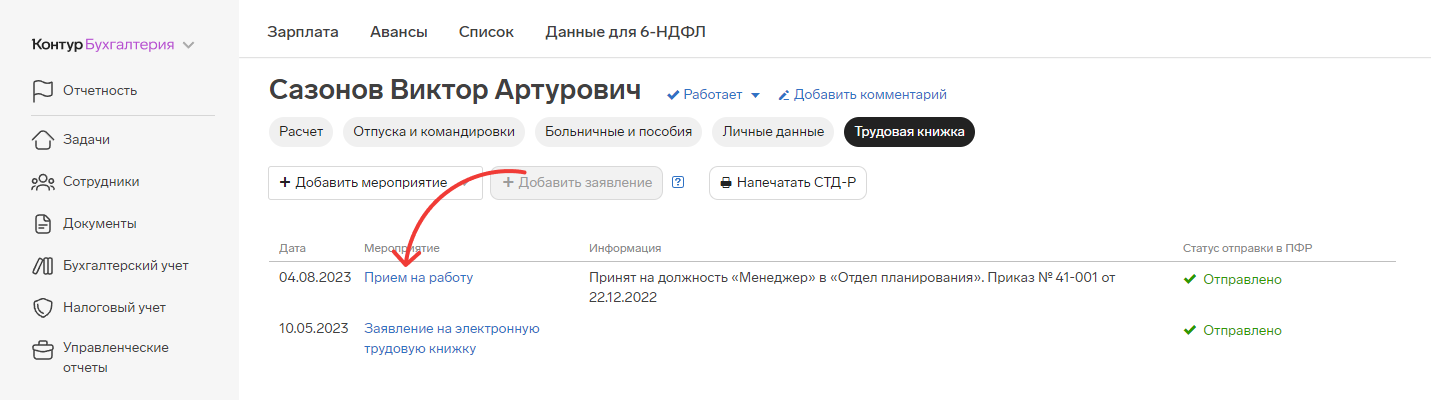Click the house icon for Задачи
Viewport: 1431px width, 400px height.
point(42,140)
